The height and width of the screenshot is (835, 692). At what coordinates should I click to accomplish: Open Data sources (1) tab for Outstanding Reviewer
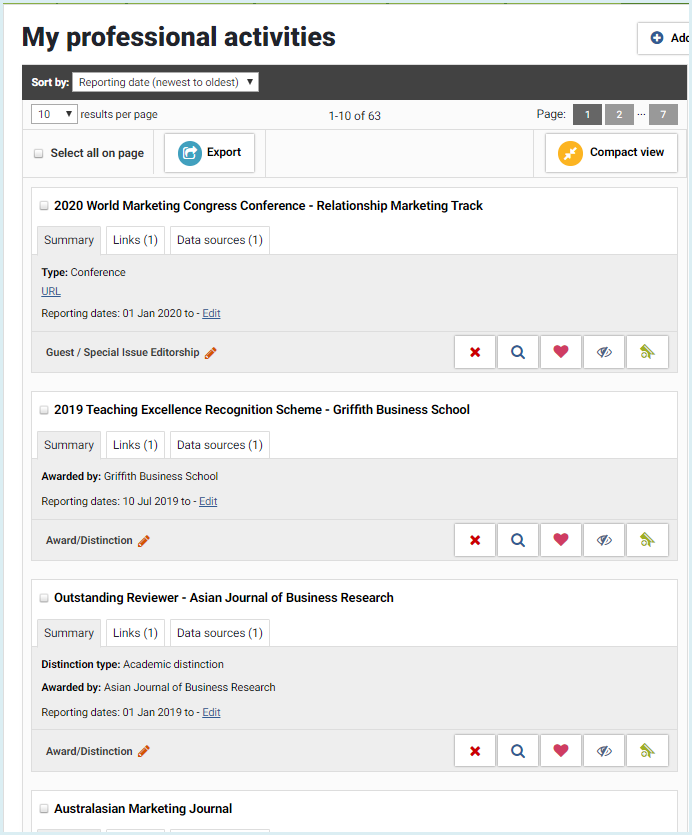pyautogui.click(x=220, y=633)
